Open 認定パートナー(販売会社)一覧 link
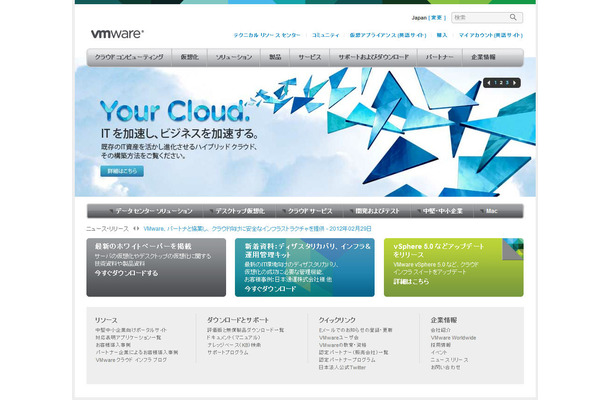 click(354, 352)
